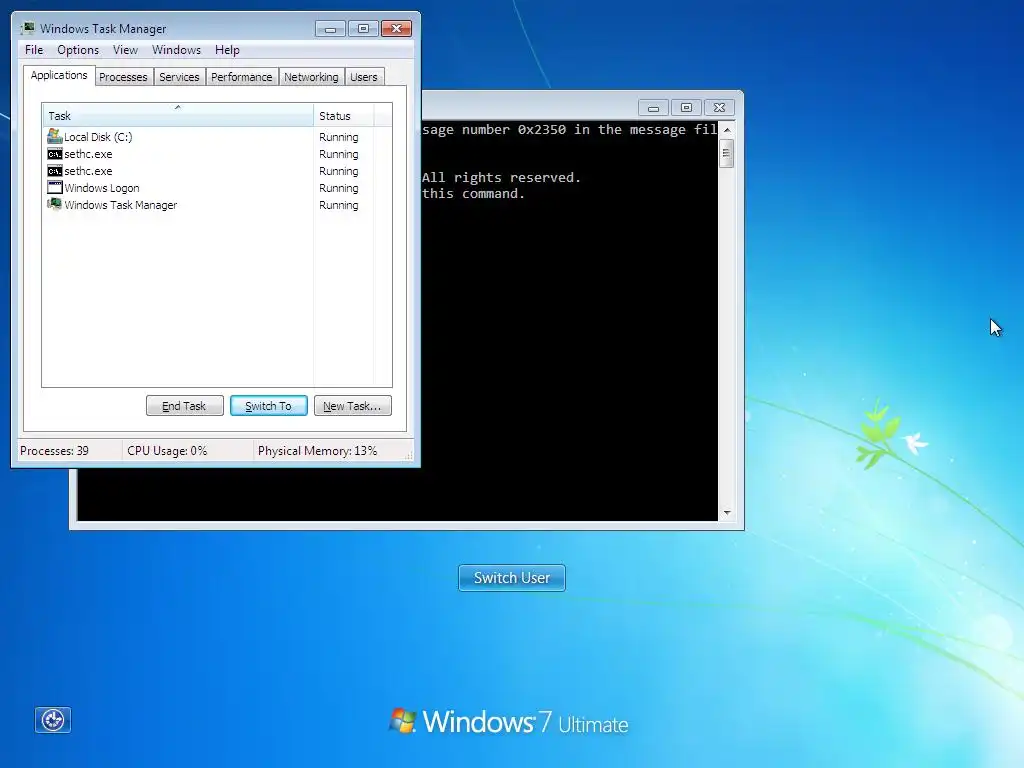1024x768 pixels.
Task: Click the Windows Logon task icon
Action: tap(55, 187)
